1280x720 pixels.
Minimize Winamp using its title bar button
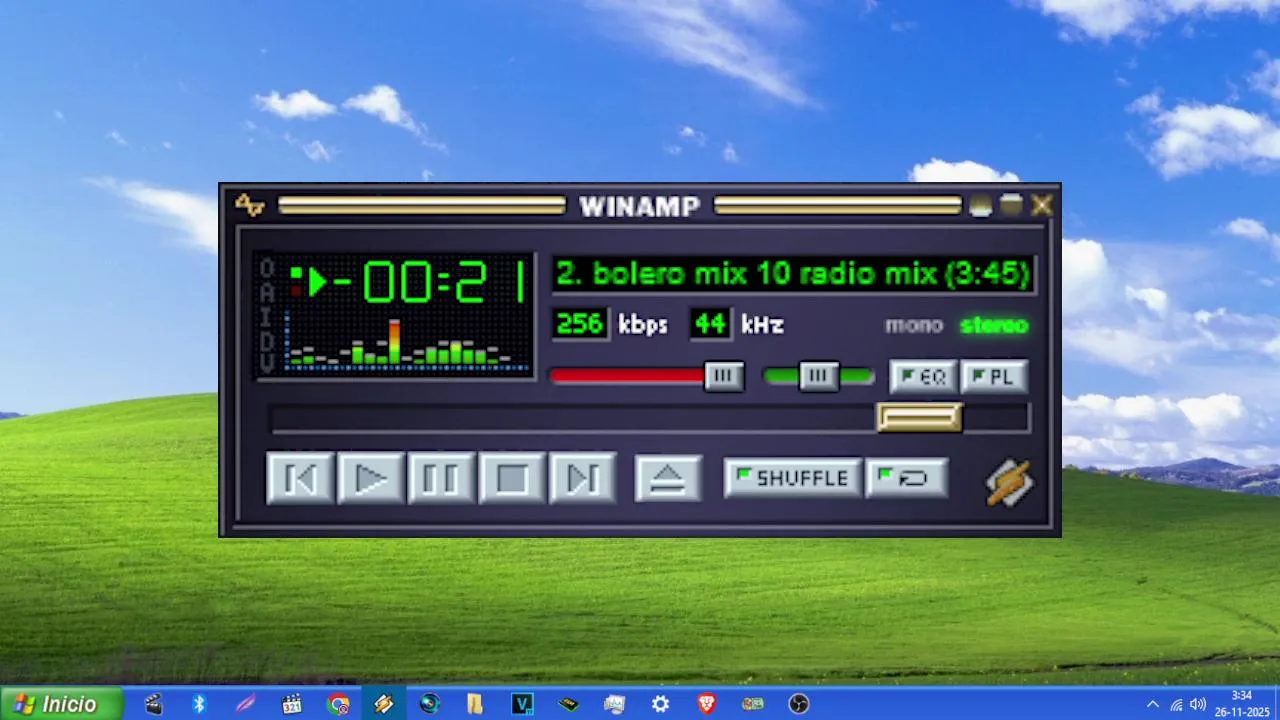pos(981,205)
